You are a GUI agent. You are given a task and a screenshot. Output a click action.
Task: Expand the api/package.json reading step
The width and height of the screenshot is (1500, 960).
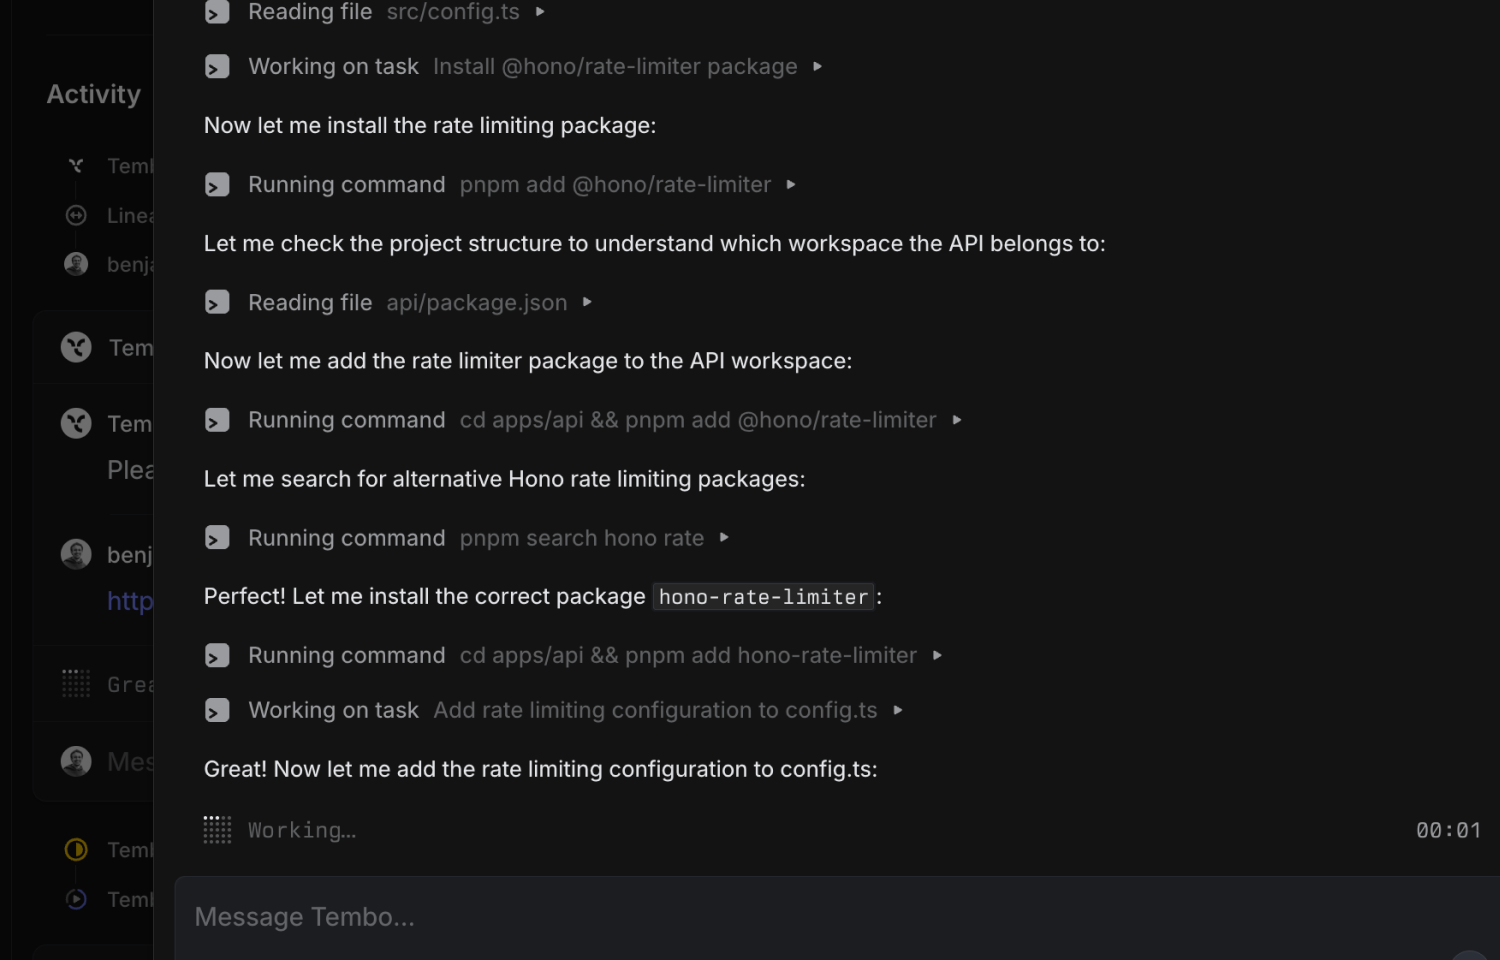[587, 302]
